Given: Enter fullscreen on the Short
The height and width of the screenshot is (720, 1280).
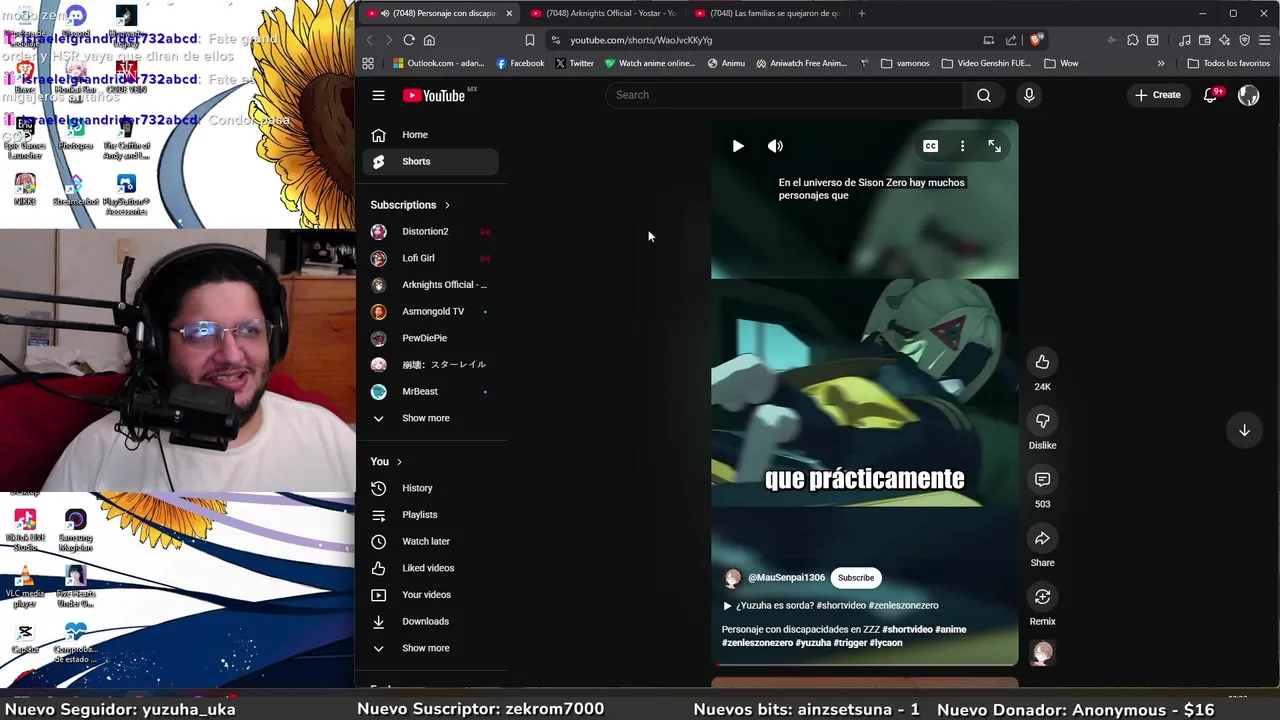Looking at the screenshot, I should [x=994, y=146].
